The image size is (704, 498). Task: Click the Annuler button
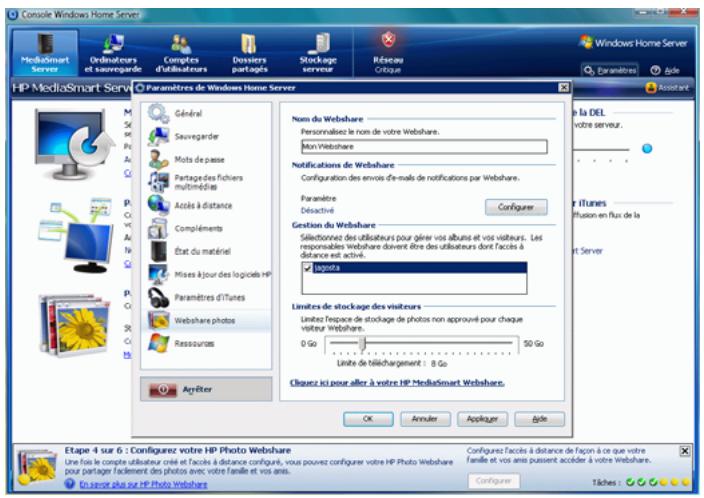click(425, 419)
